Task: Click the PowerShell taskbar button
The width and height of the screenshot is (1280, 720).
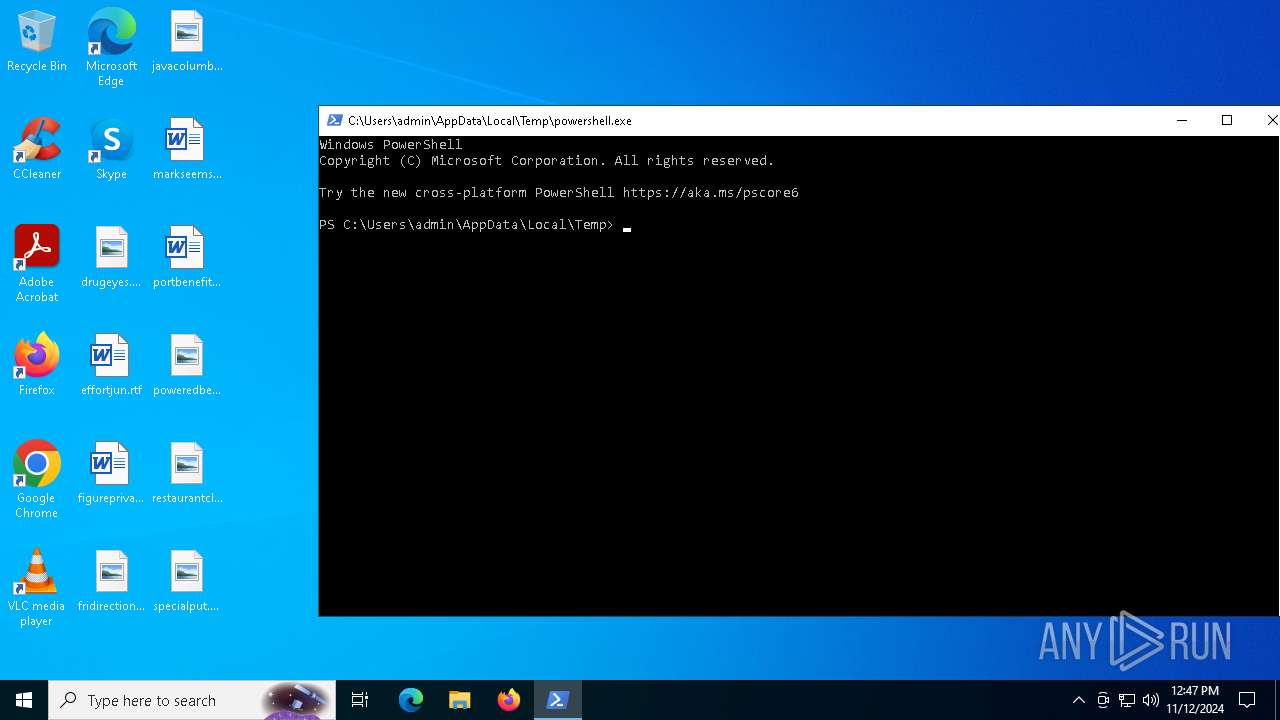Action: tap(558, 700)
